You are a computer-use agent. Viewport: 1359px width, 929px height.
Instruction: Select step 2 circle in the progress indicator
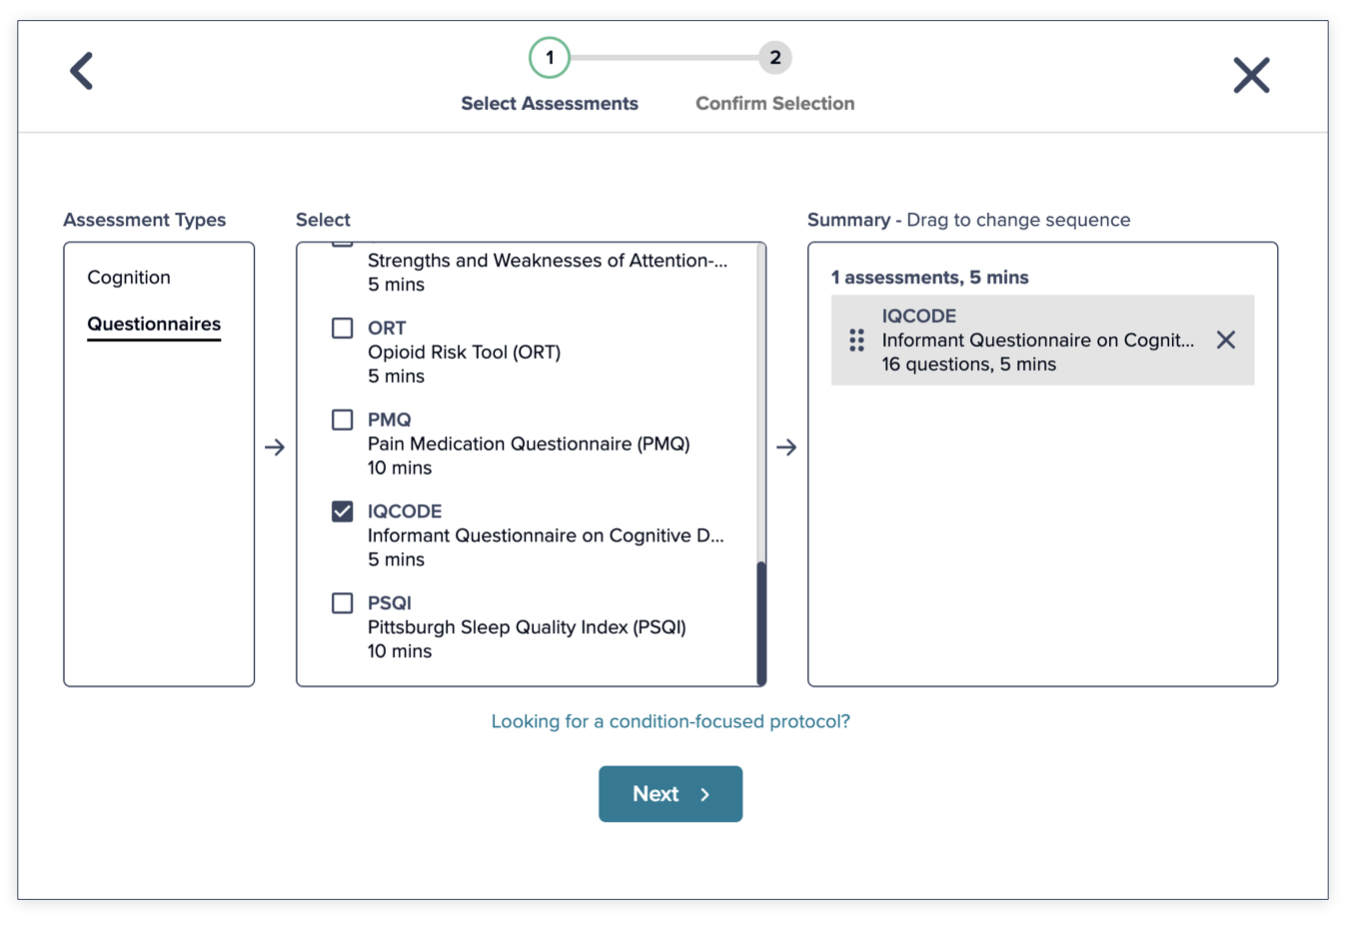click(775, 58)
